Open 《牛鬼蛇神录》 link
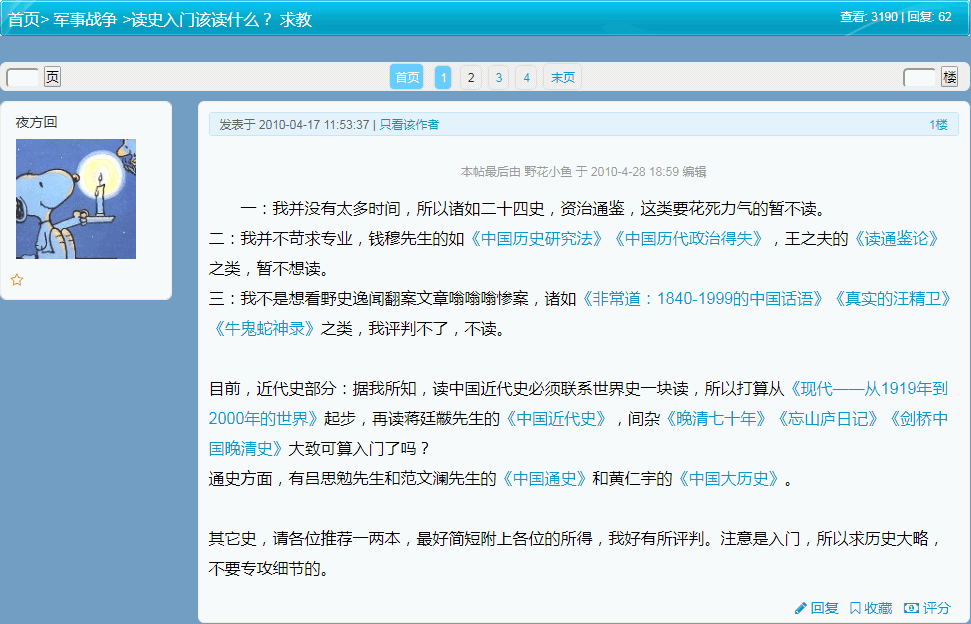The image size is (971, 624). [x=264, y=329]
